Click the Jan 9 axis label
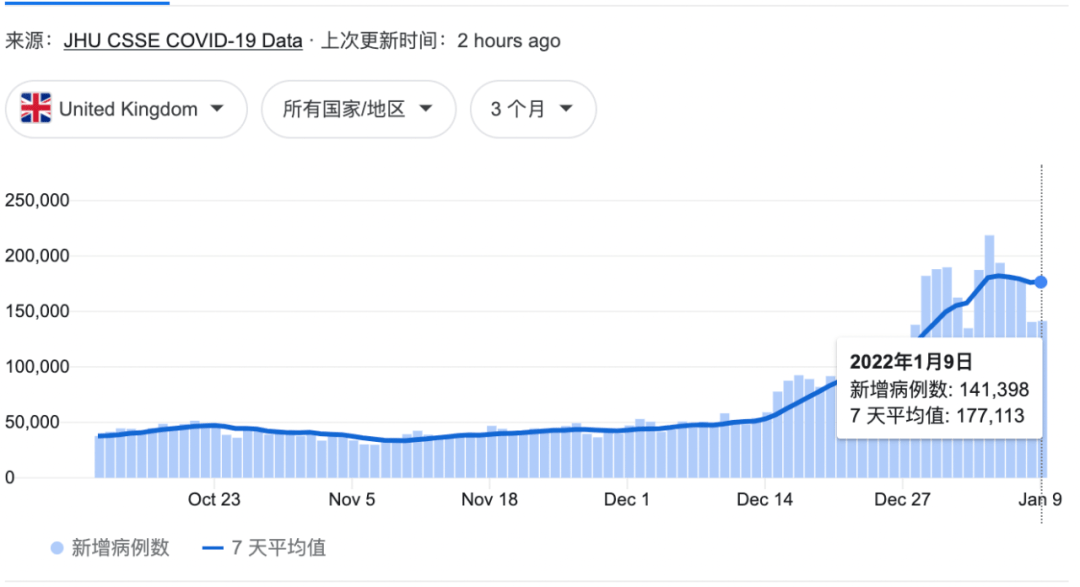The width and height of the screenshot is (1080, 587). (x=1040, y=499)
